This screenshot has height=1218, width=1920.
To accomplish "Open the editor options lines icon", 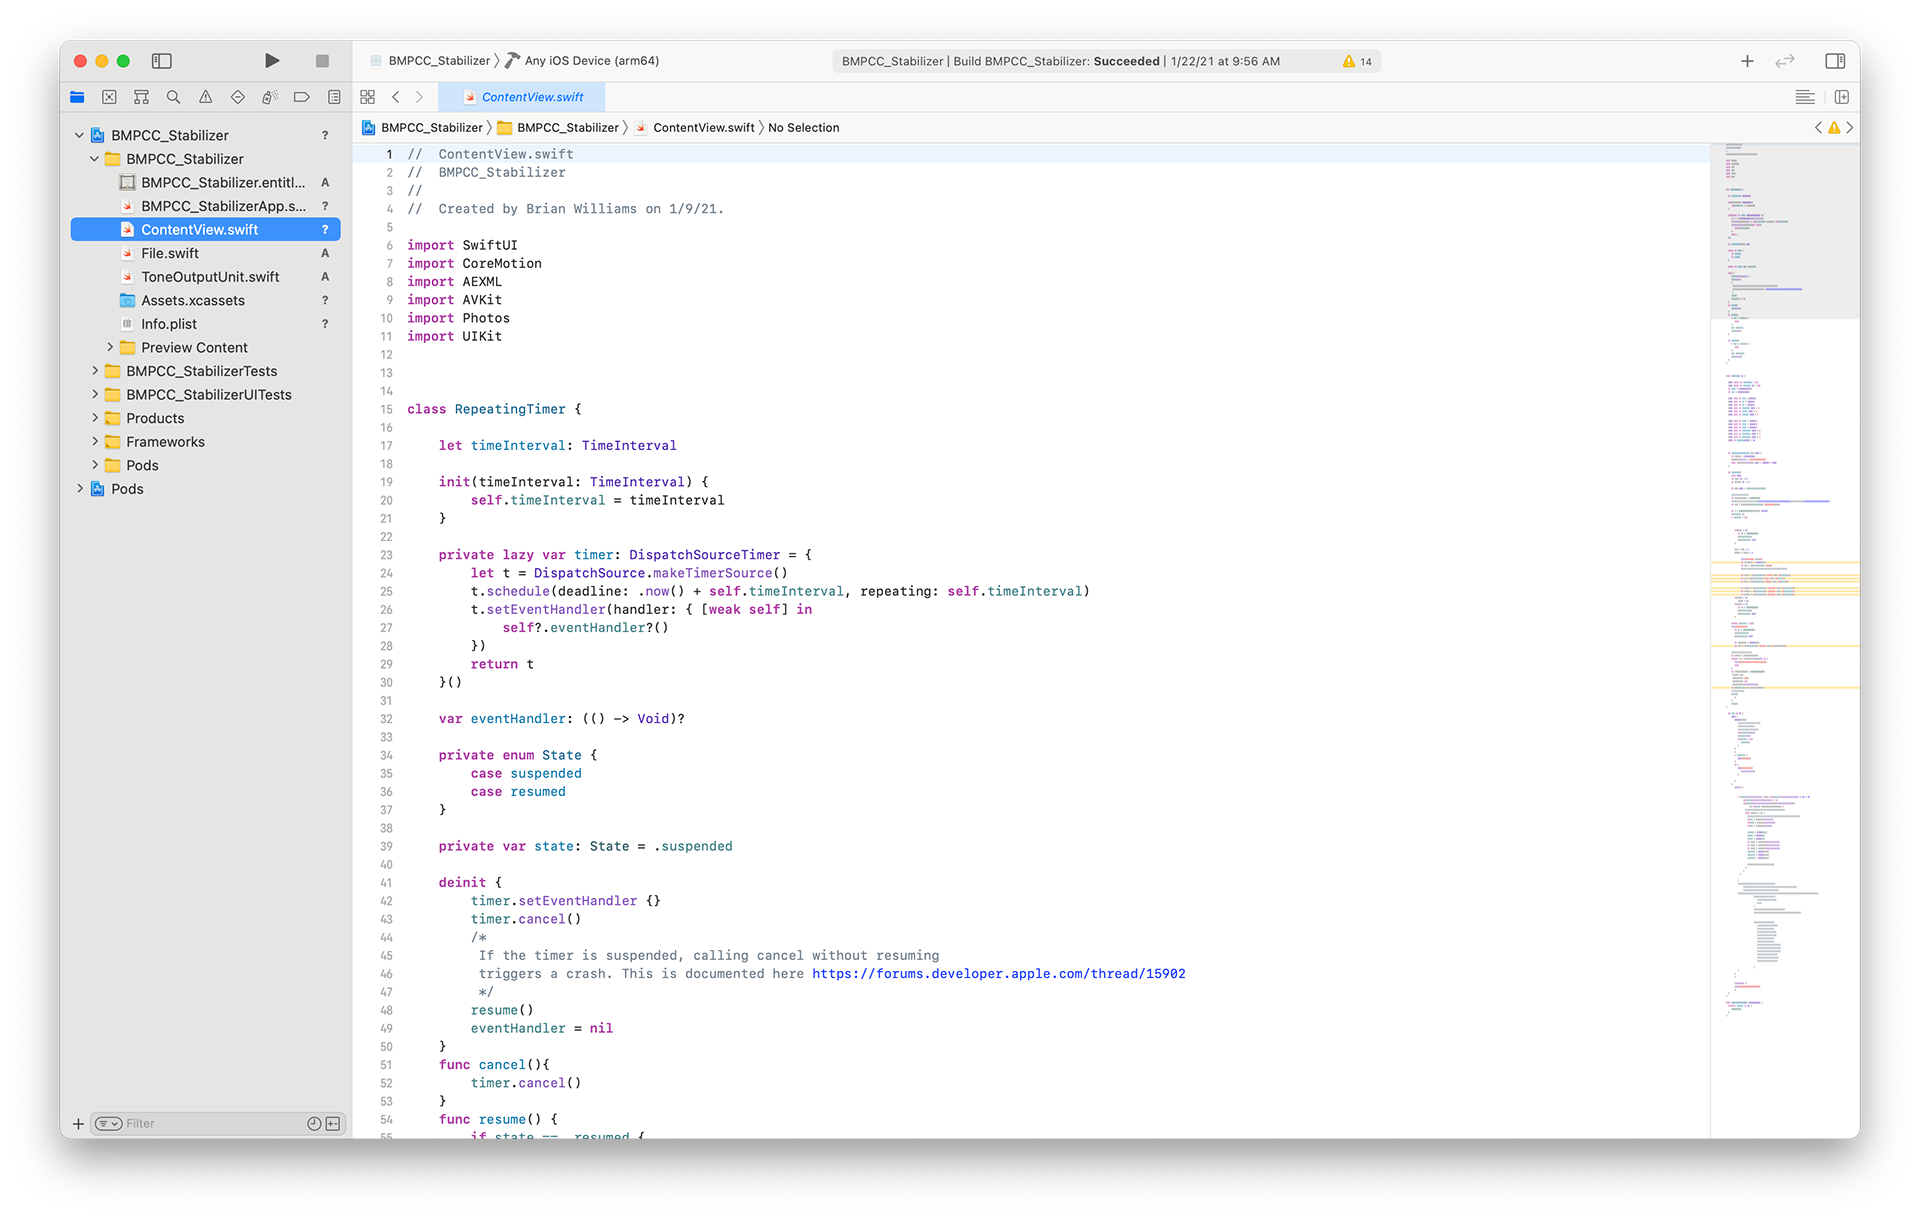I will [x=1805, y=97].
